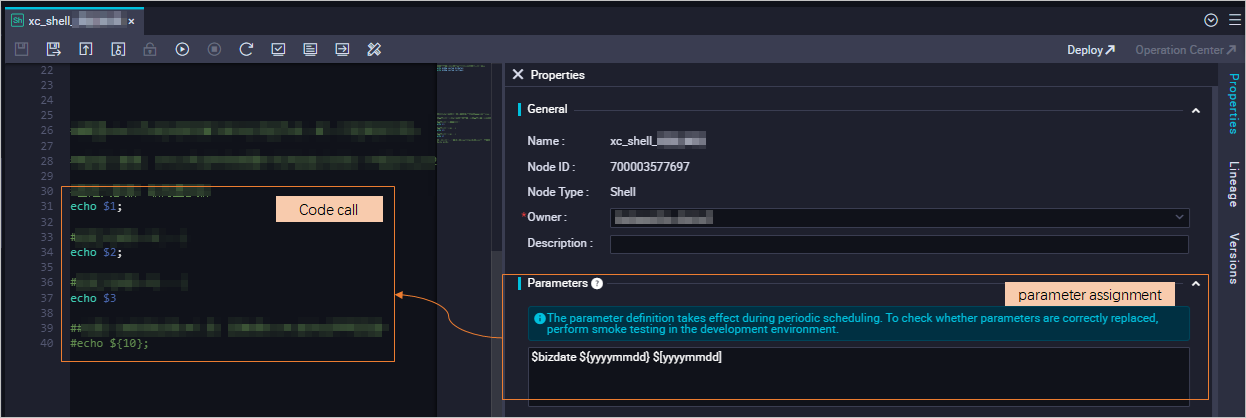Click the Sh shell file type icon

tap(17, 20)
